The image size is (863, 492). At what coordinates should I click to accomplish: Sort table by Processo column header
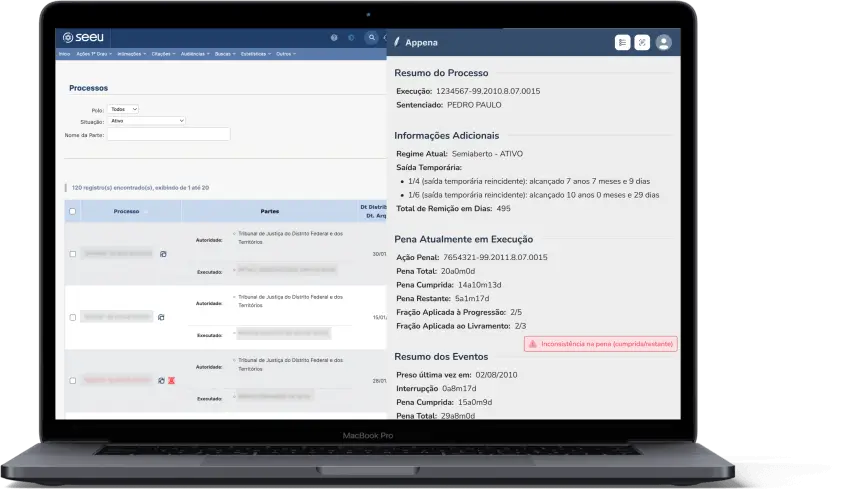[127, 212]
